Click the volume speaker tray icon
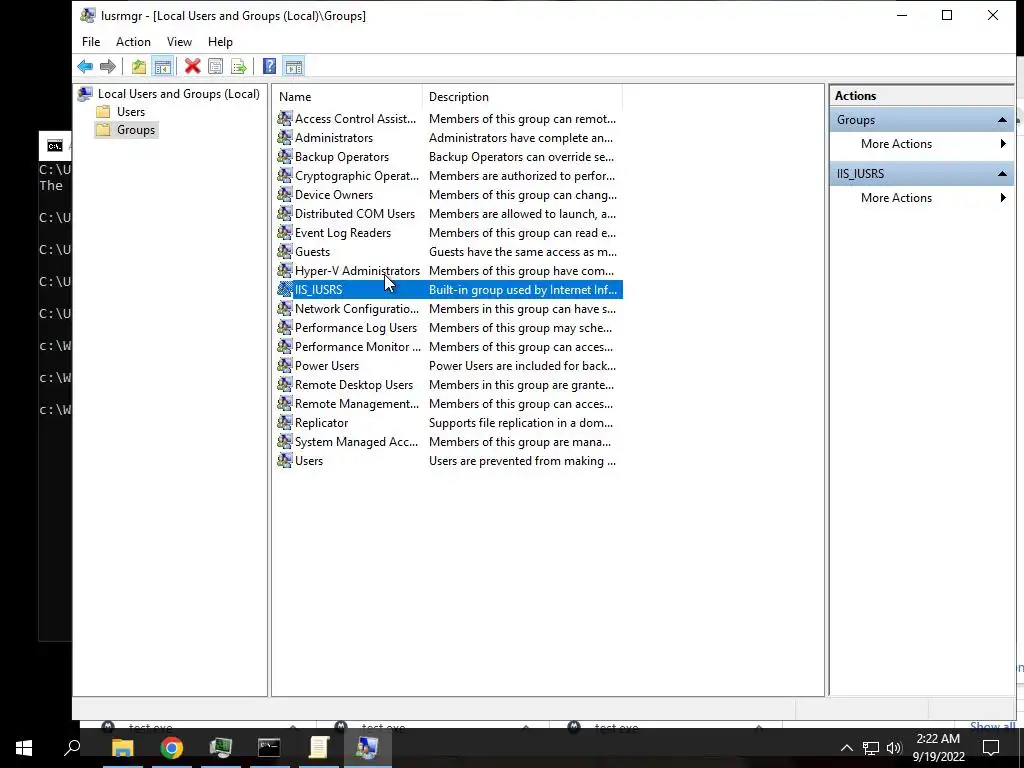The height and width of the screenshot is (768, 1024). (x=894, y=748)
